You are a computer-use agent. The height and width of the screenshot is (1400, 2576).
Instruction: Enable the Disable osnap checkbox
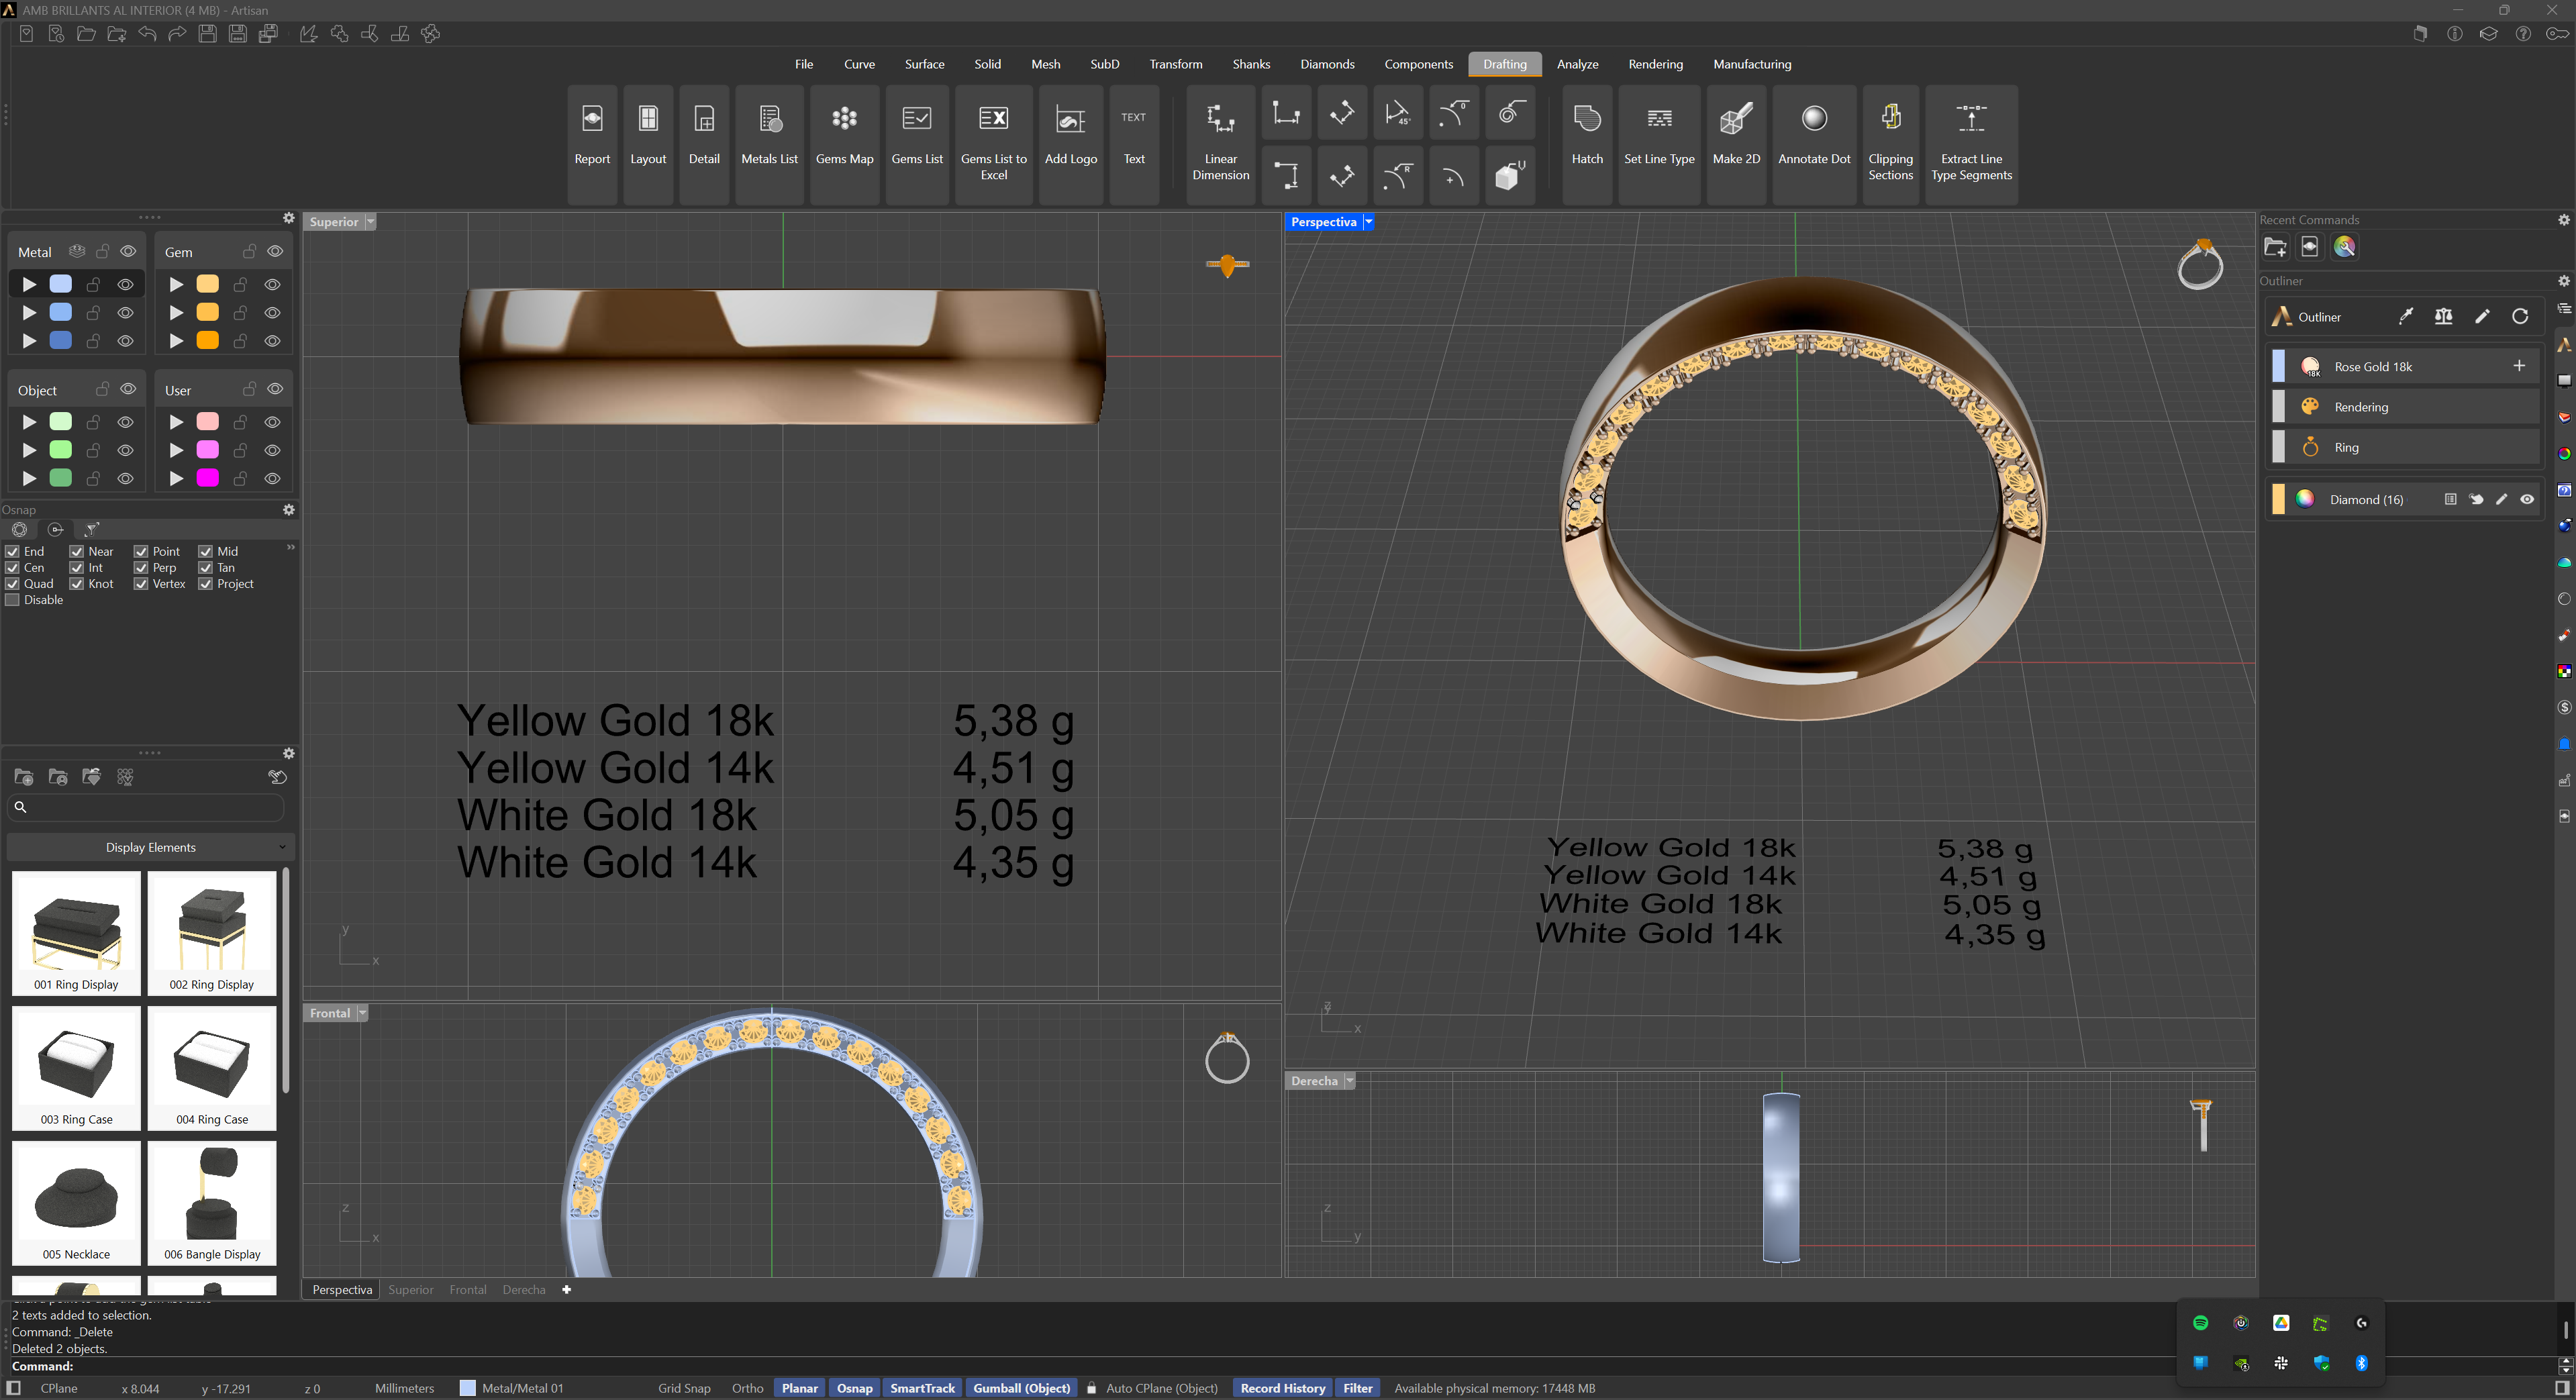pyautogui.click(x=13, y=600)
